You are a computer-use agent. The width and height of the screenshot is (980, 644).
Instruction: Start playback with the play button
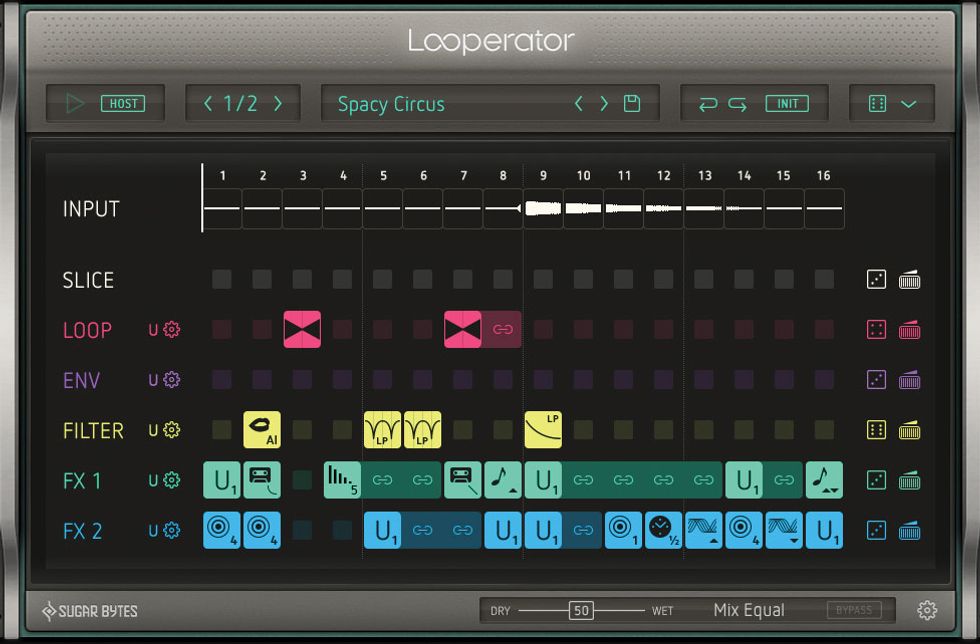point(75,103)
